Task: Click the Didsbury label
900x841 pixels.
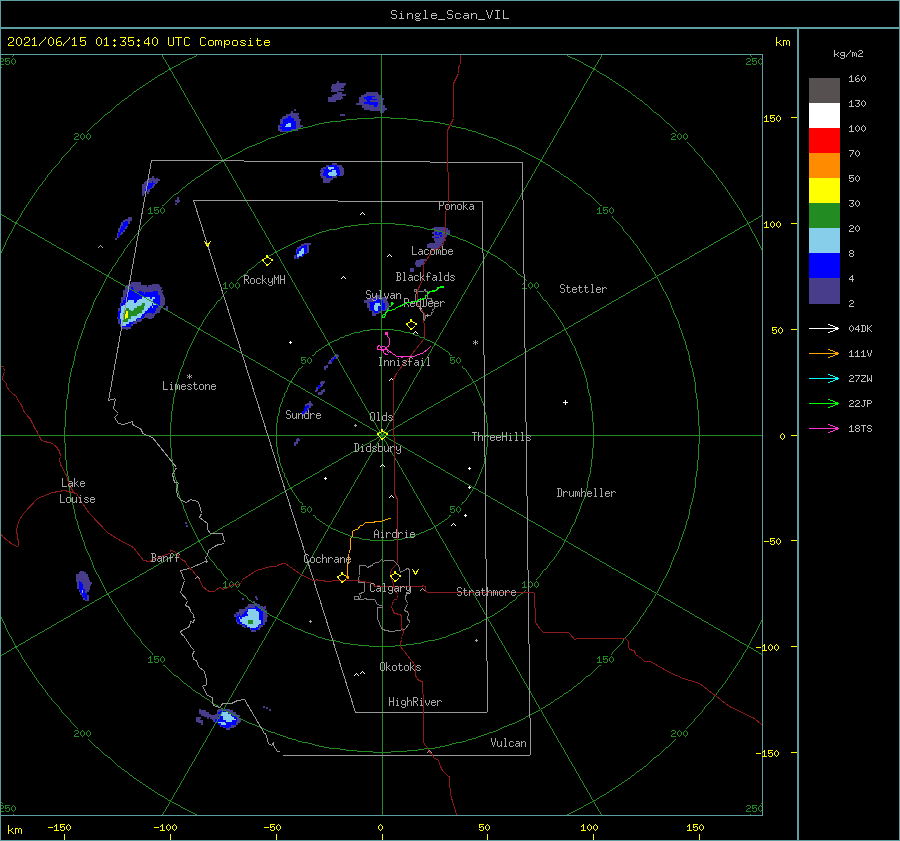Action: pyautogui.click(x=377, y=448)
